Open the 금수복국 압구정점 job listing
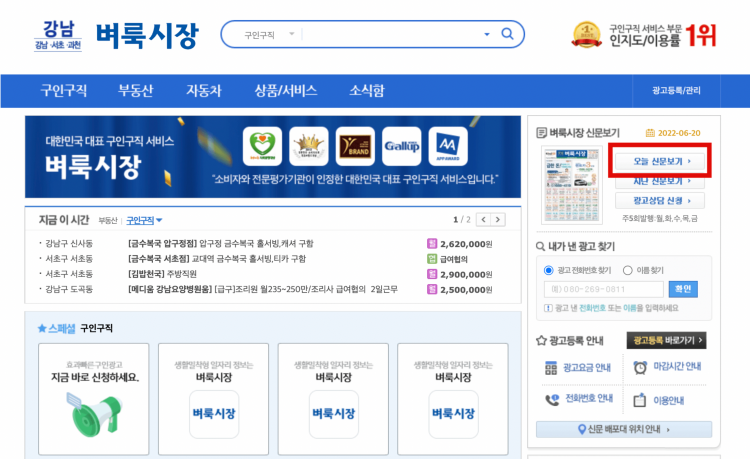The width and height of the screenshot is (750, 459). [221, 243]
